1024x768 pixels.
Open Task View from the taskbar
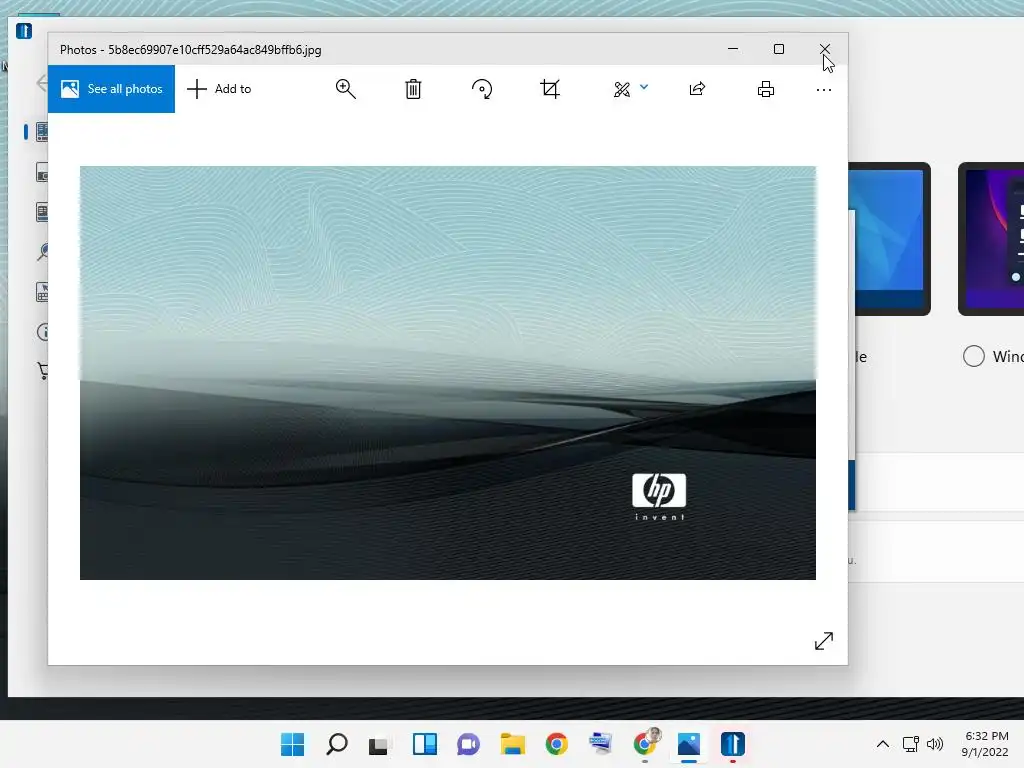tap(379, 745)
